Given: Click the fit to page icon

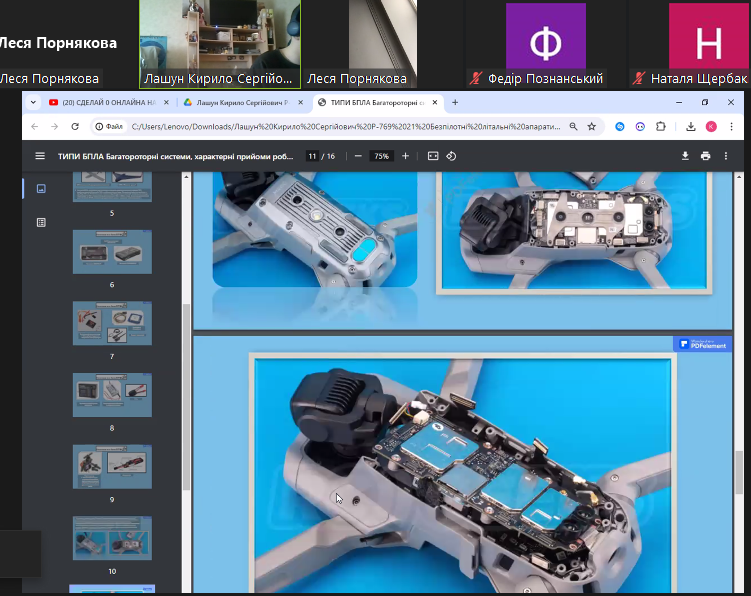Looking at the screenshot, I should point(433,156).
